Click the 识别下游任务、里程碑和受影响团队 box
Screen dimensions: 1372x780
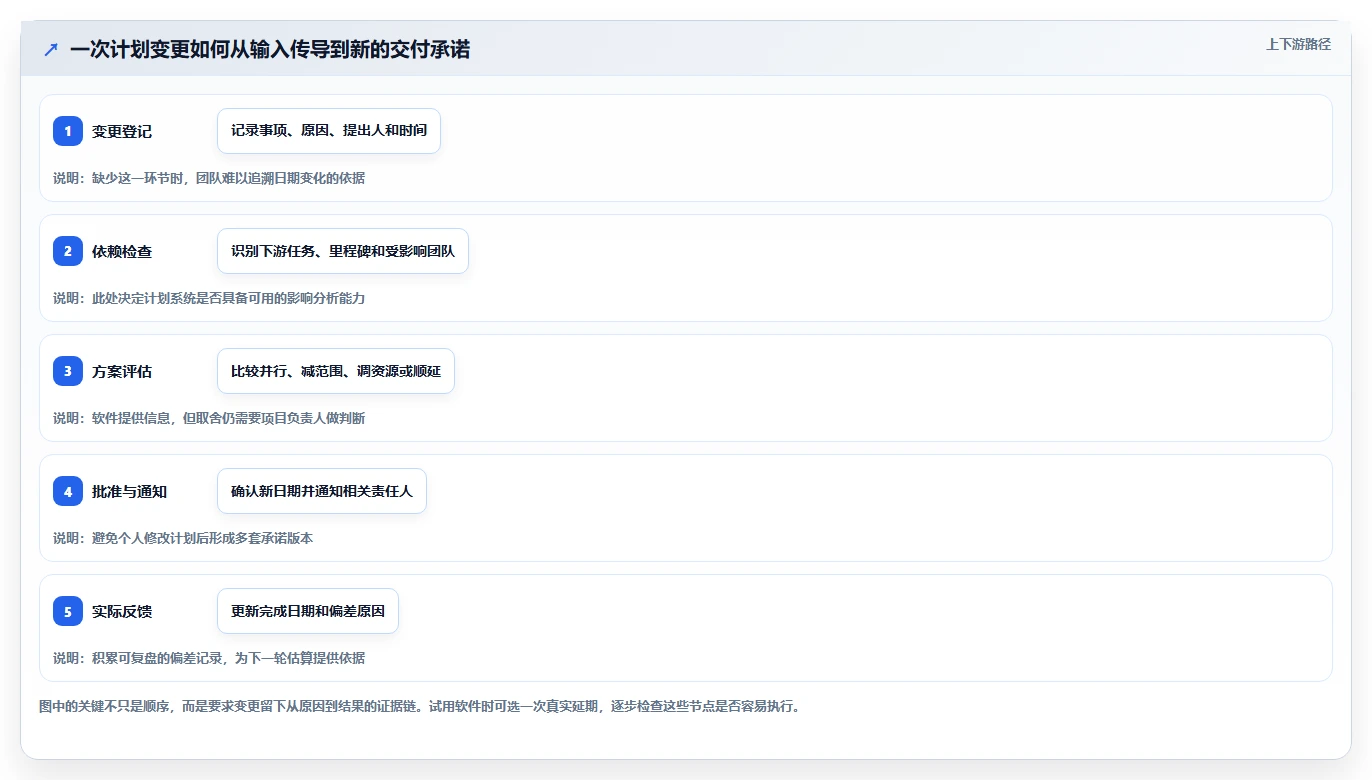click(343, 251)
